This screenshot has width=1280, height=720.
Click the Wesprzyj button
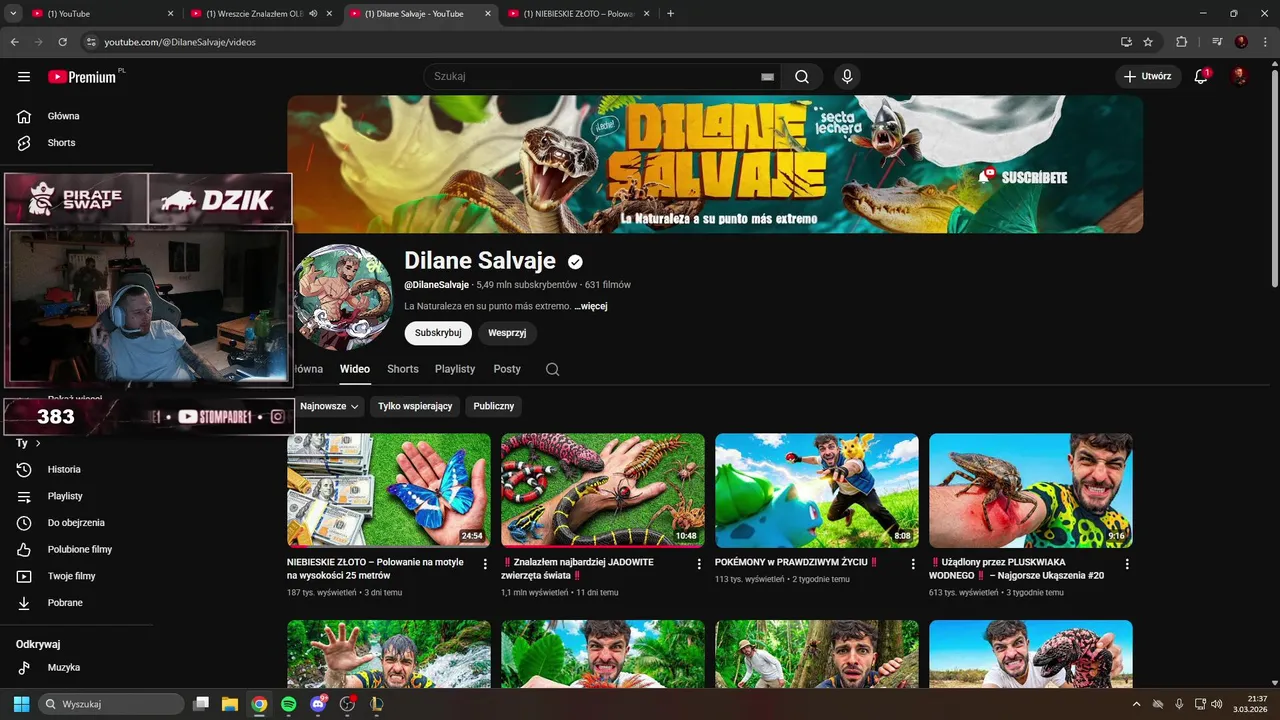507,333
